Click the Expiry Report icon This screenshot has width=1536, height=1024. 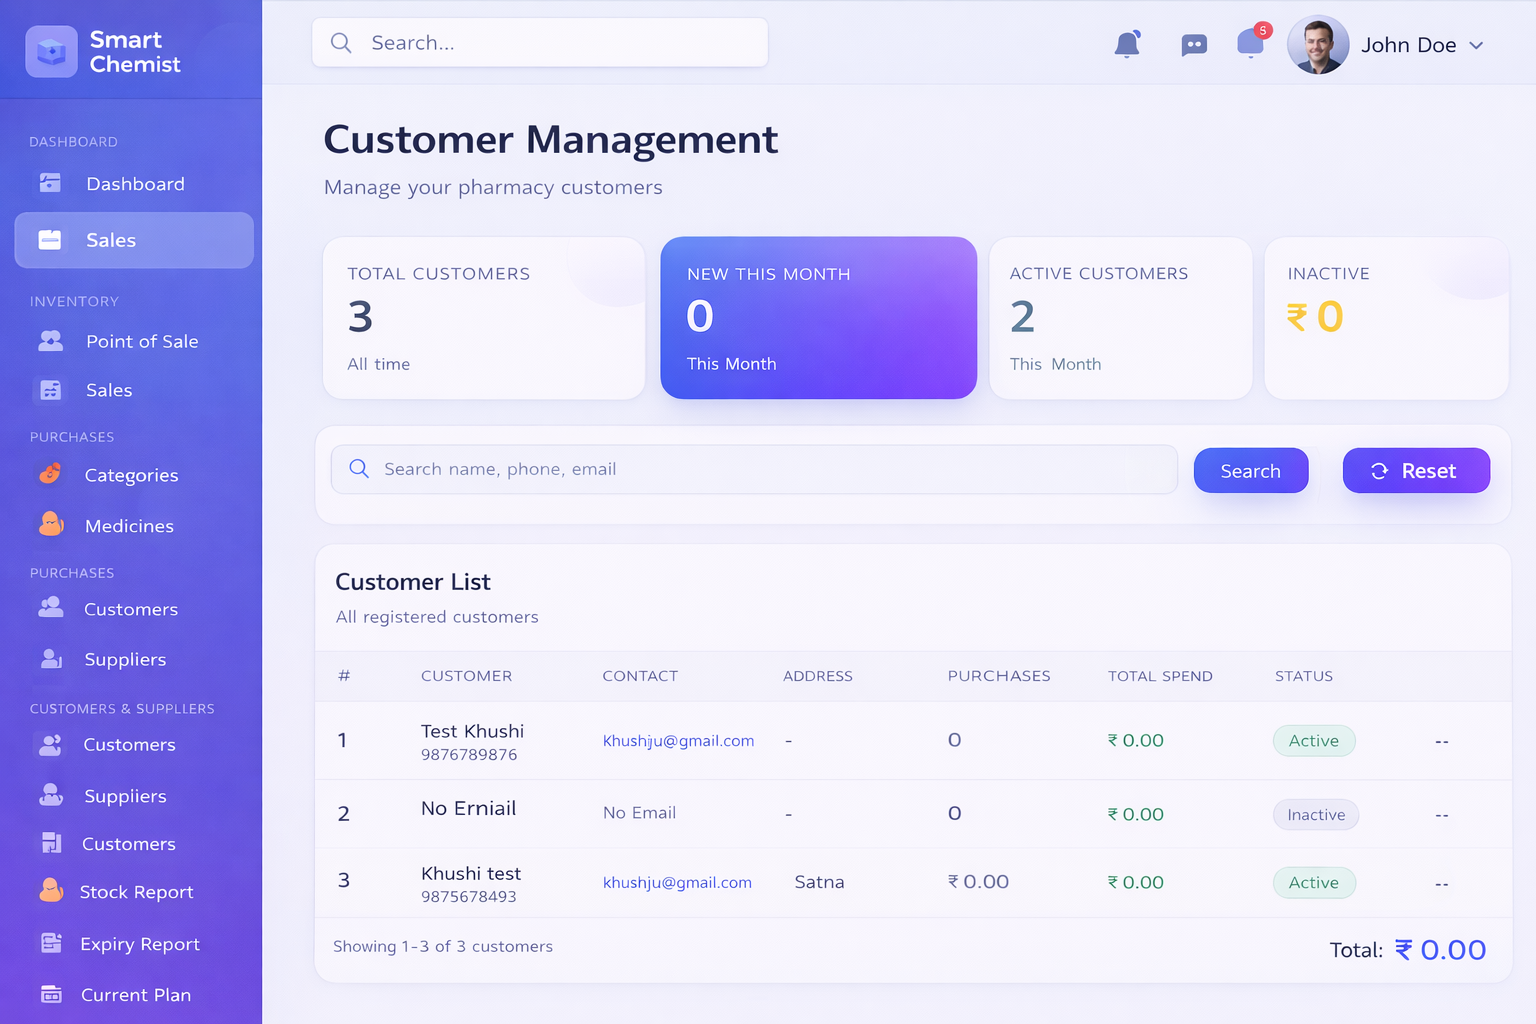pyautogui.click(x=51, y=943)
